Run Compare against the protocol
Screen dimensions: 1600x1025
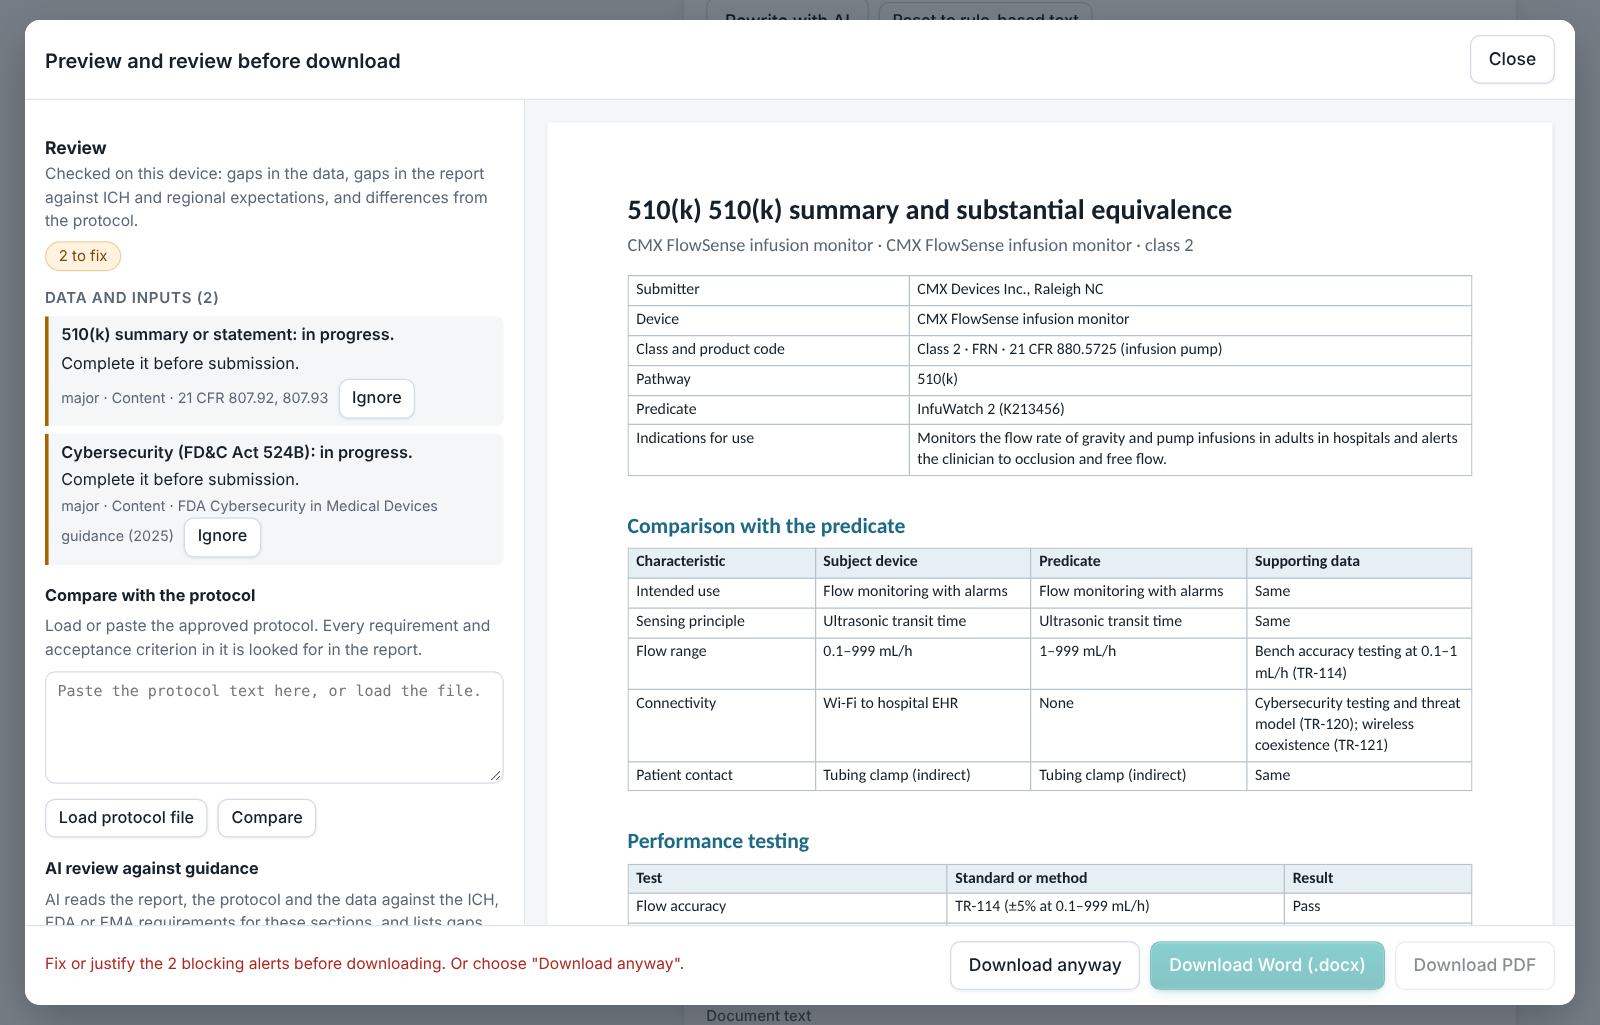point(267,818)
